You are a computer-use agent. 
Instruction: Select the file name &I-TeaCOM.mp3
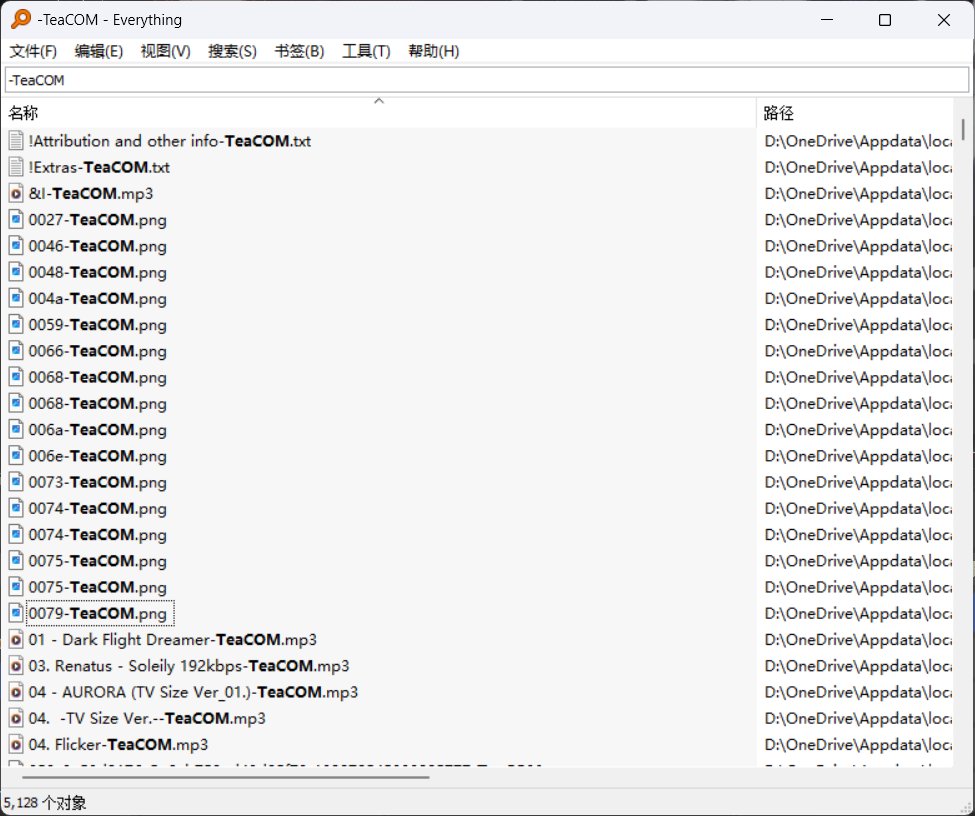tap(91, 193)
